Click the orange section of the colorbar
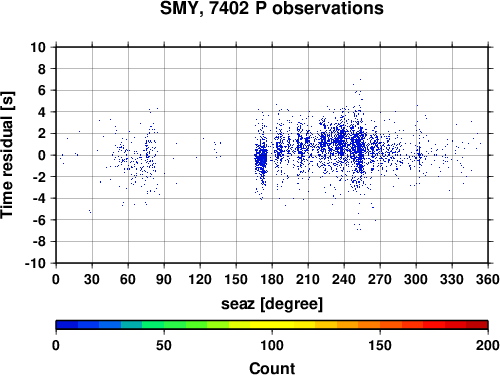 coord(369,325)
